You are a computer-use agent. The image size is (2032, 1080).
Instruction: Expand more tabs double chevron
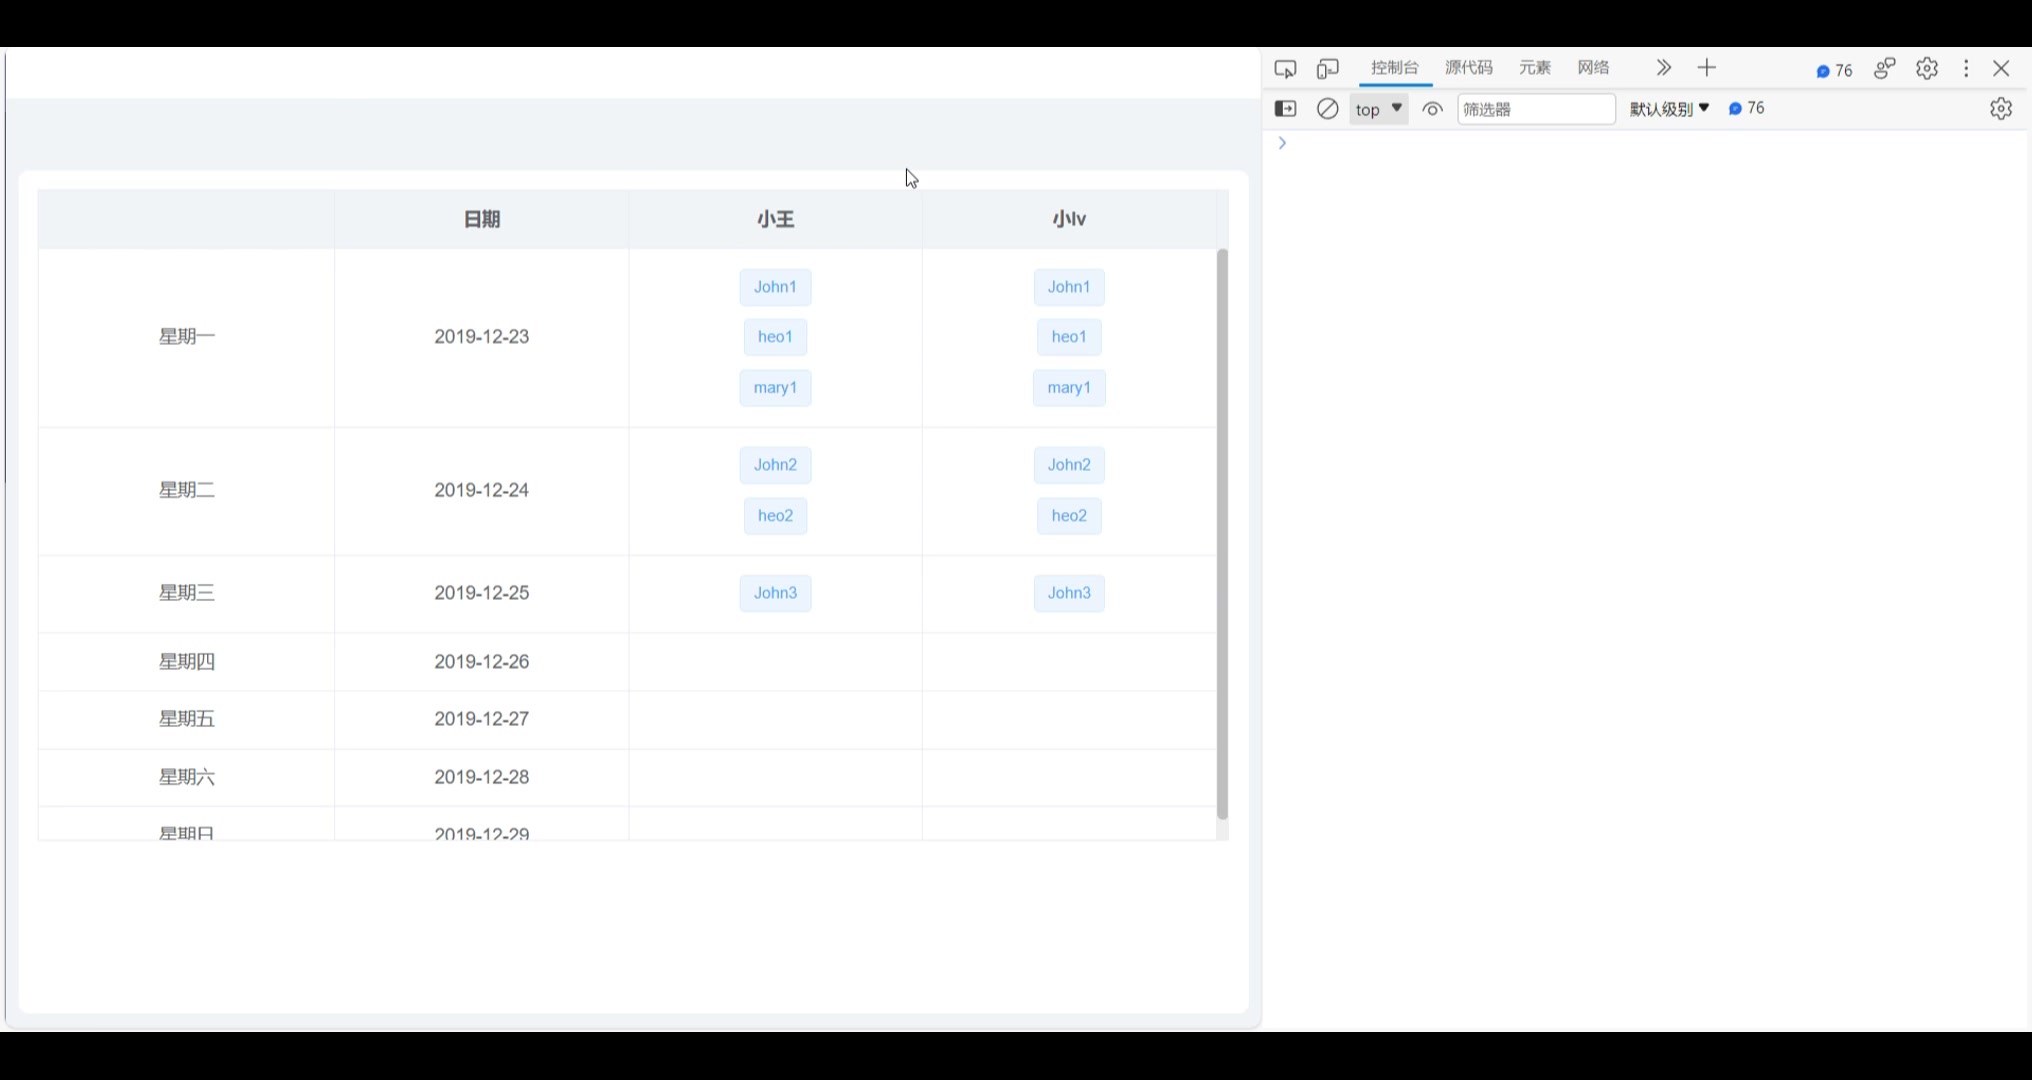[x=1663, y=68]
